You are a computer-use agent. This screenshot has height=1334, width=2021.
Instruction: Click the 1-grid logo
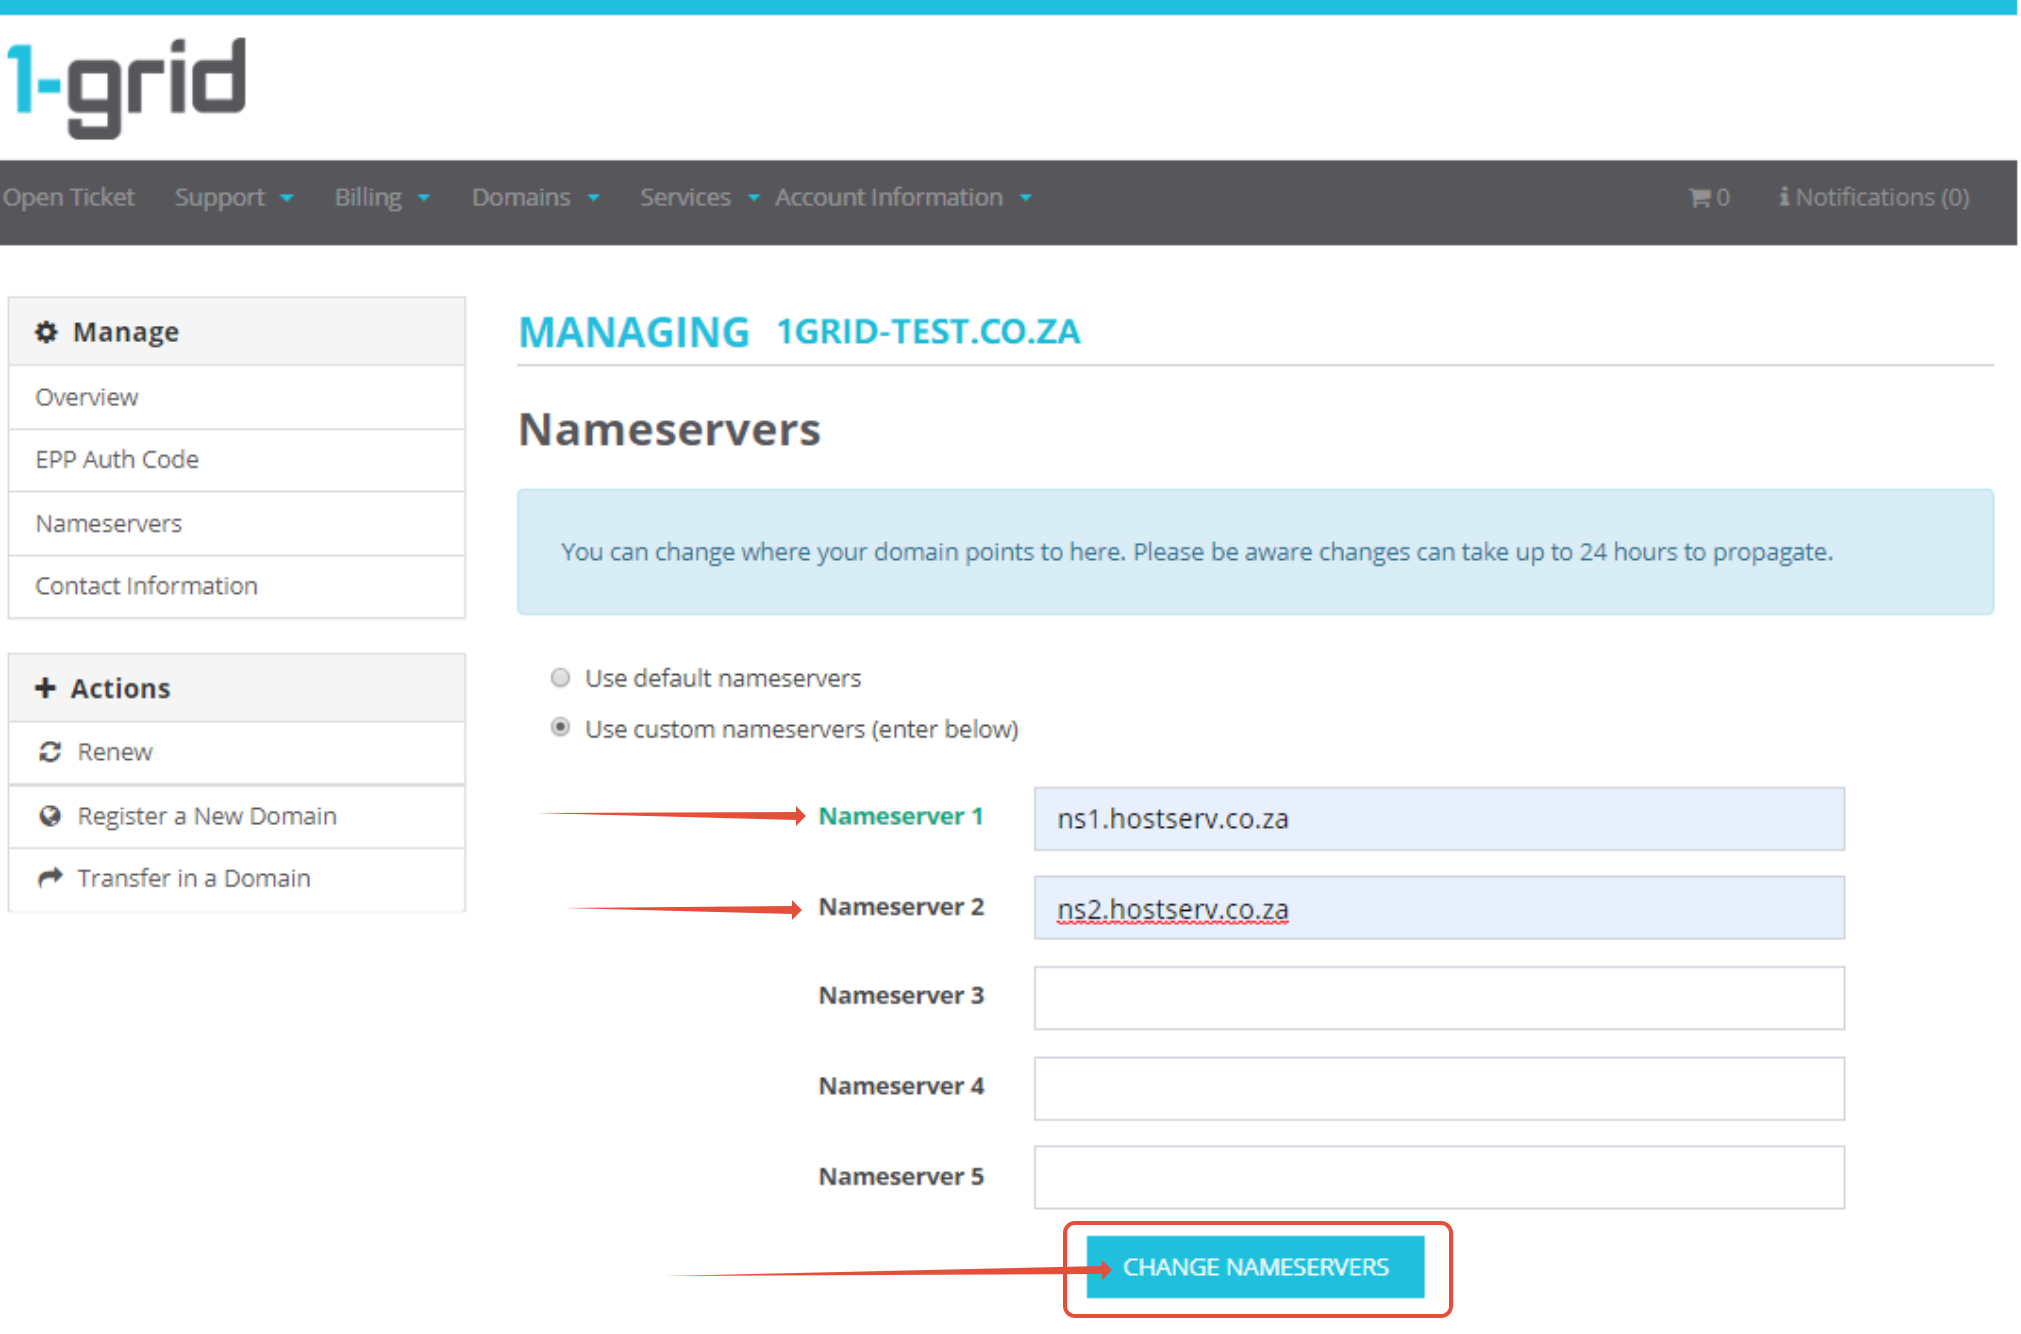click(x=127, y=86)
